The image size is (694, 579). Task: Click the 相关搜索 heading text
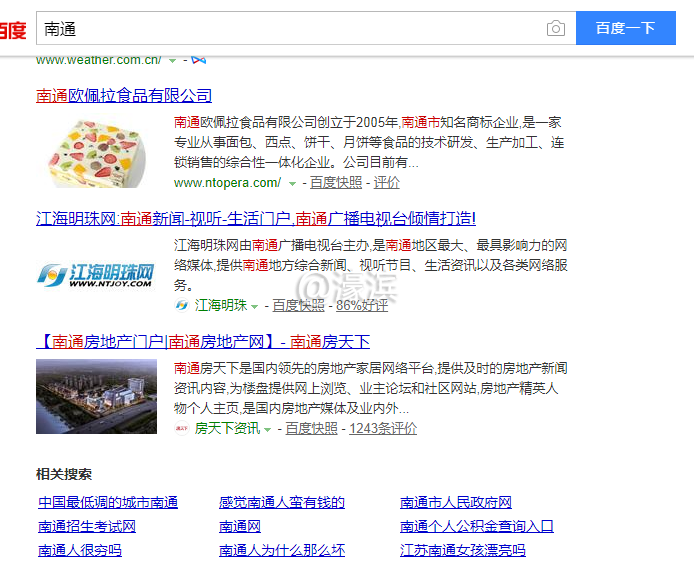64,474
